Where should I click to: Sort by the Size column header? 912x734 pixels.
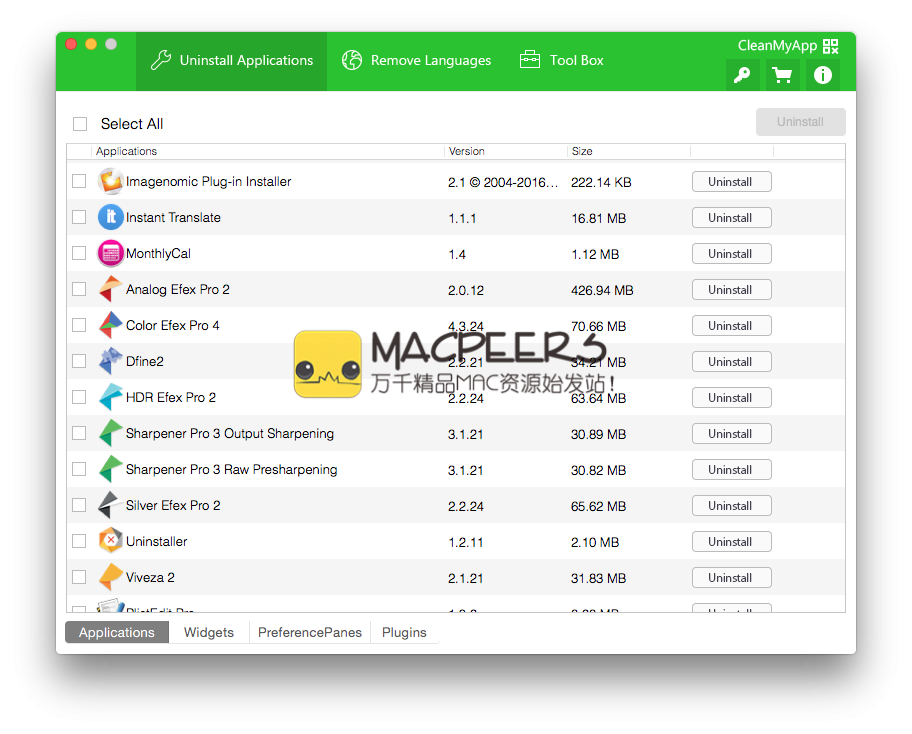(582, 152)
